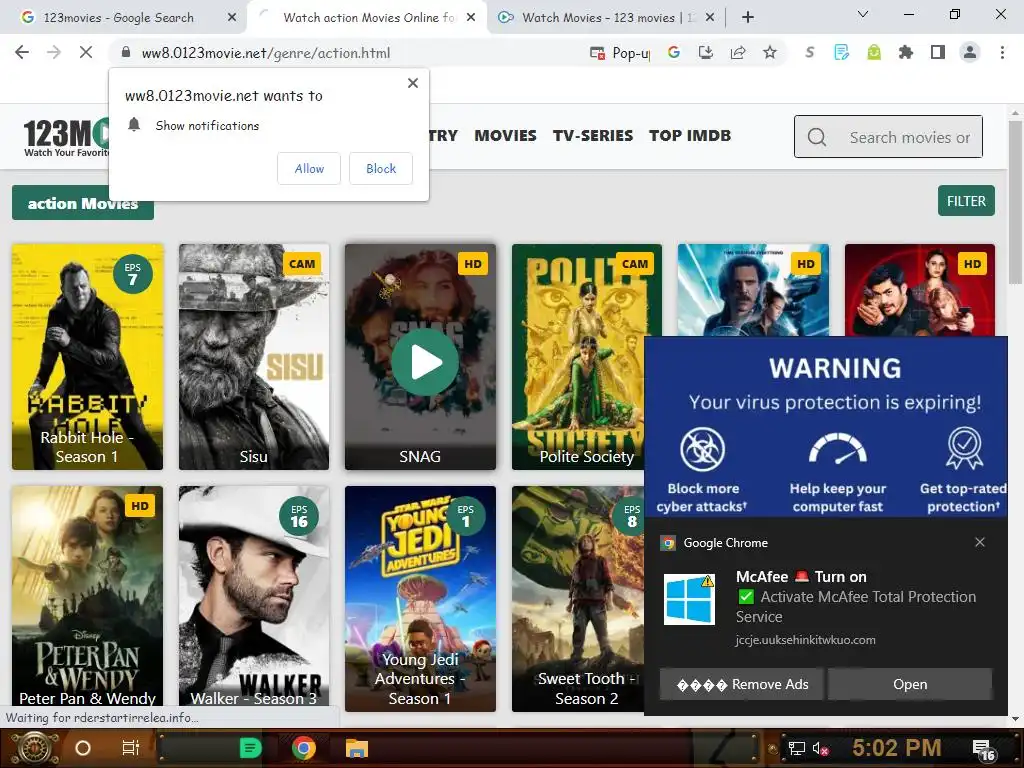Open the FILTER button
The height and width of the screenshot is (768, 1024).
(967, 201)
